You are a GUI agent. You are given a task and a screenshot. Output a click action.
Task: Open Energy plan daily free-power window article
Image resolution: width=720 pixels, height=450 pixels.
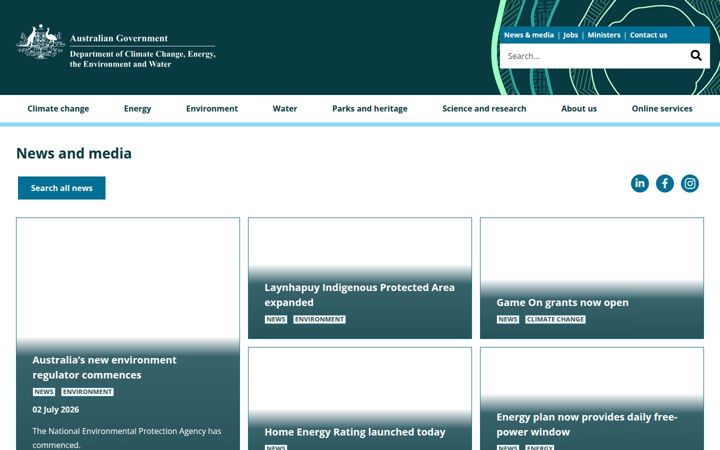(x=586, y=424)
